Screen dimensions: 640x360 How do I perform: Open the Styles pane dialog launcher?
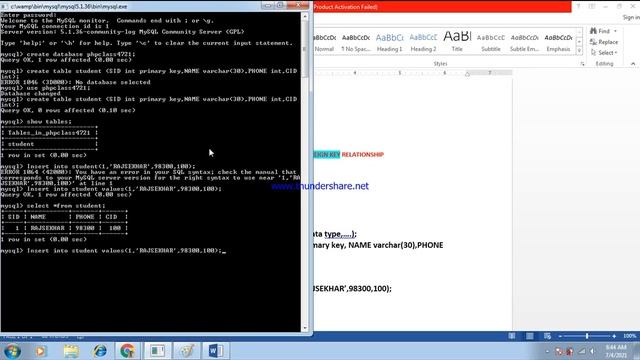[582, 64]
